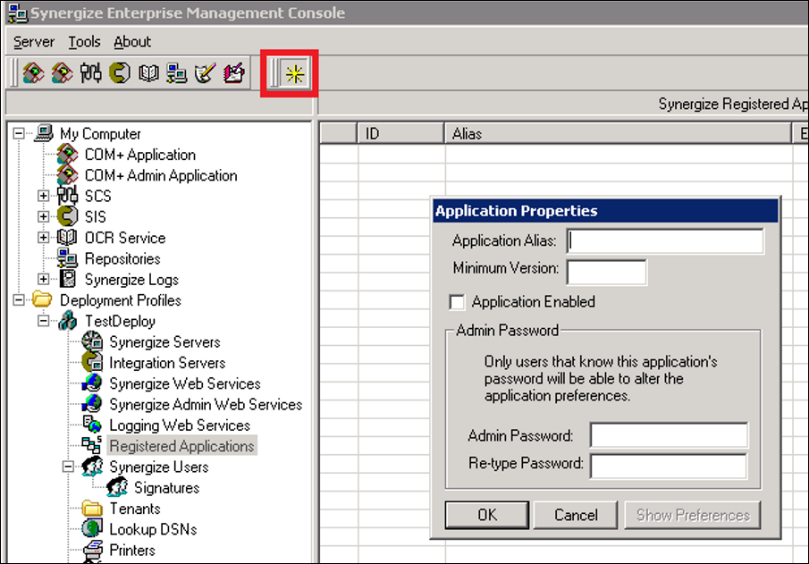Click the COM+ Application toolbar icon
This screenshot has height=564, width=809.
pos(34,73)
